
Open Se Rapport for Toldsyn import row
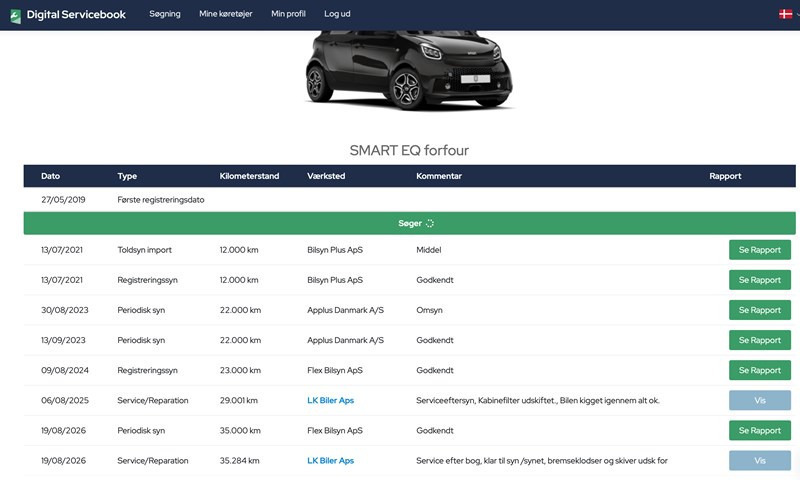[x=760, y=250]
